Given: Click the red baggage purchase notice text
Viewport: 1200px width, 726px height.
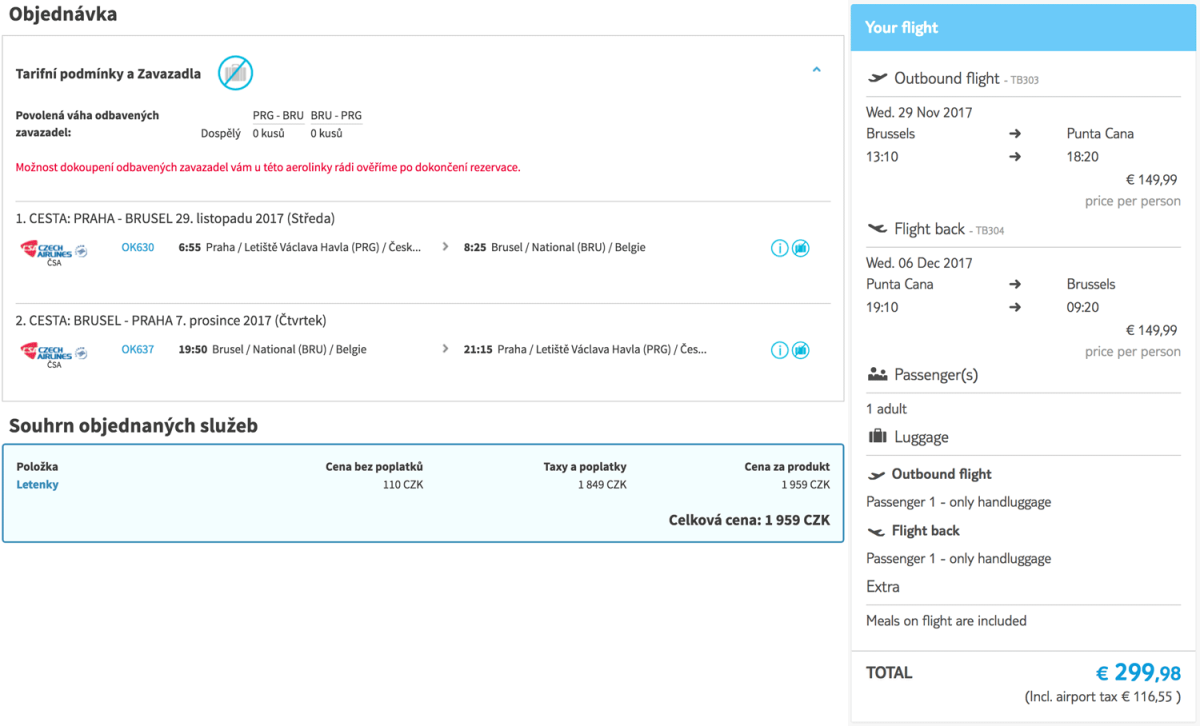Looking at the screenshot, I should point(268,167).
